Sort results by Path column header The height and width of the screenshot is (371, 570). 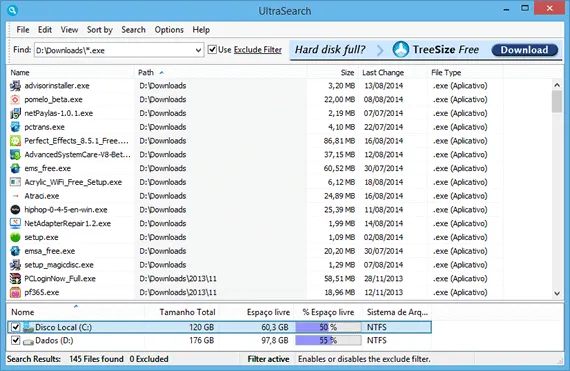pyautogui.click(x=220, y=73)
